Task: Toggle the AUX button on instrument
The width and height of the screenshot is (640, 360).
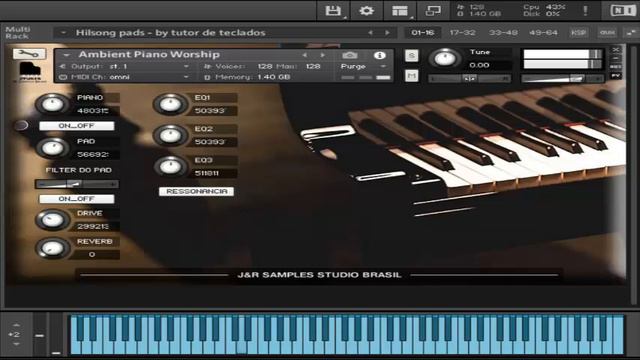Action: [x=616, y=67]
